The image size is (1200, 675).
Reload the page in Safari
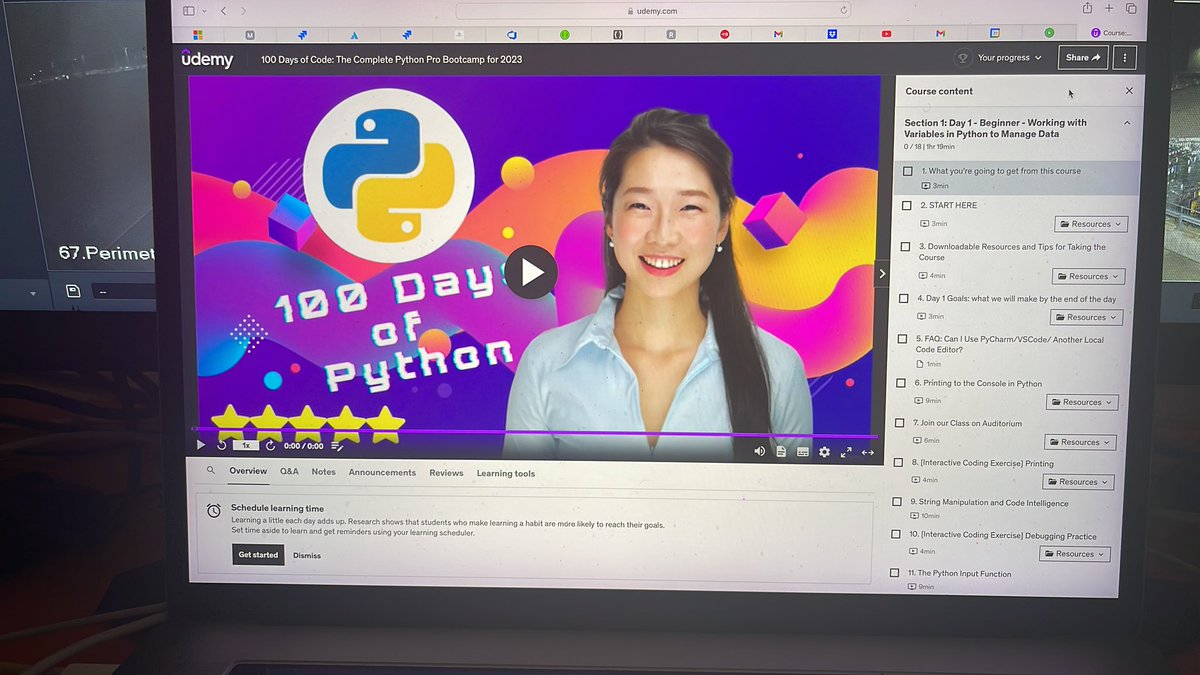[x=844, y=10]
